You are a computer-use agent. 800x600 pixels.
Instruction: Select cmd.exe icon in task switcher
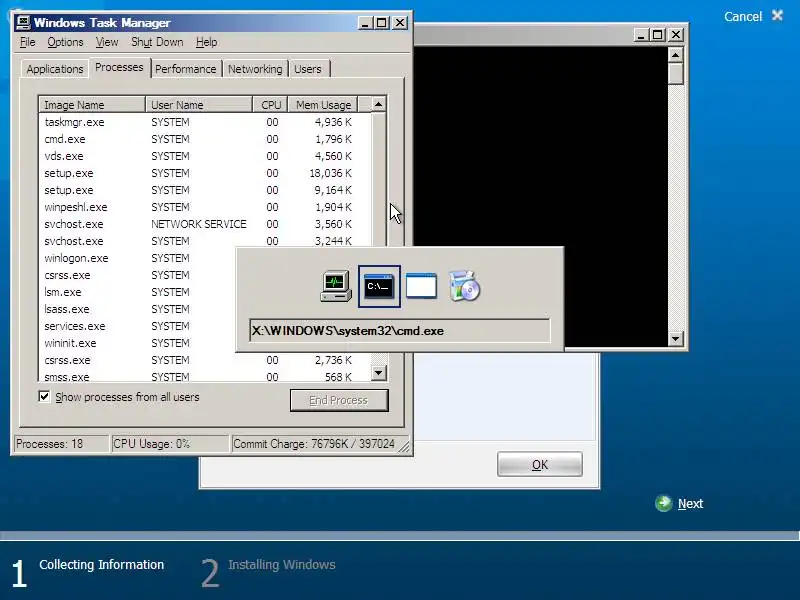[379, 286]
